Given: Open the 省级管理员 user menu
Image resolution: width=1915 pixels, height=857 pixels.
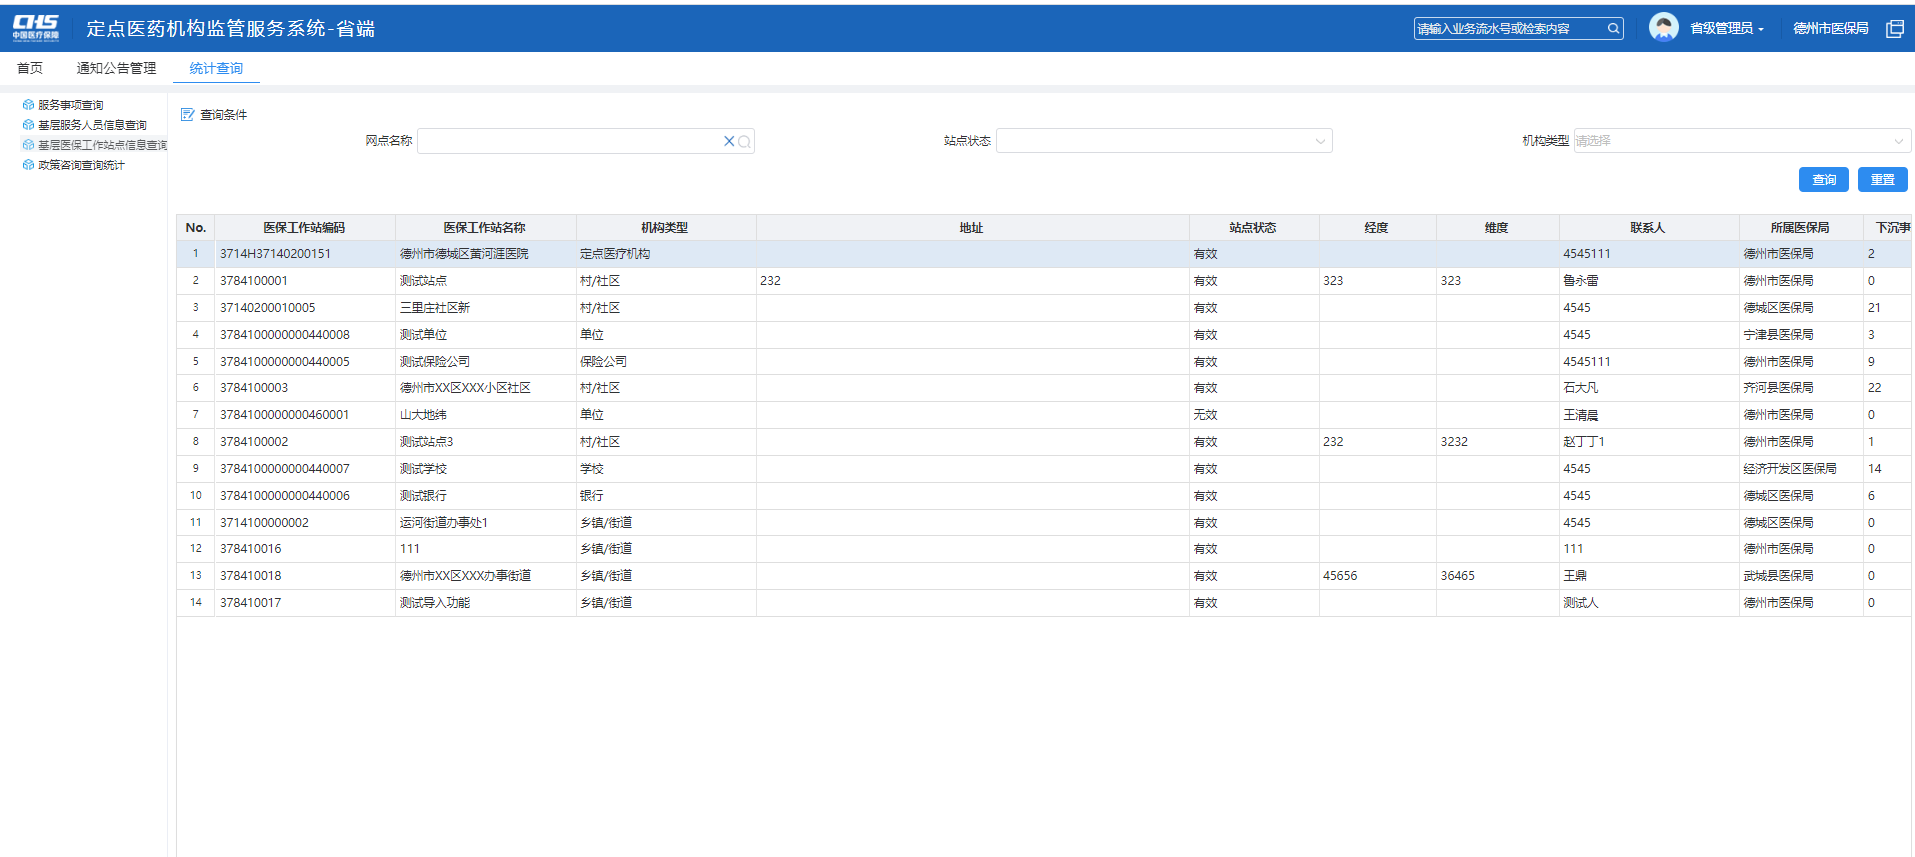Looking at the screenshot, I should (x=1726, y=29).
